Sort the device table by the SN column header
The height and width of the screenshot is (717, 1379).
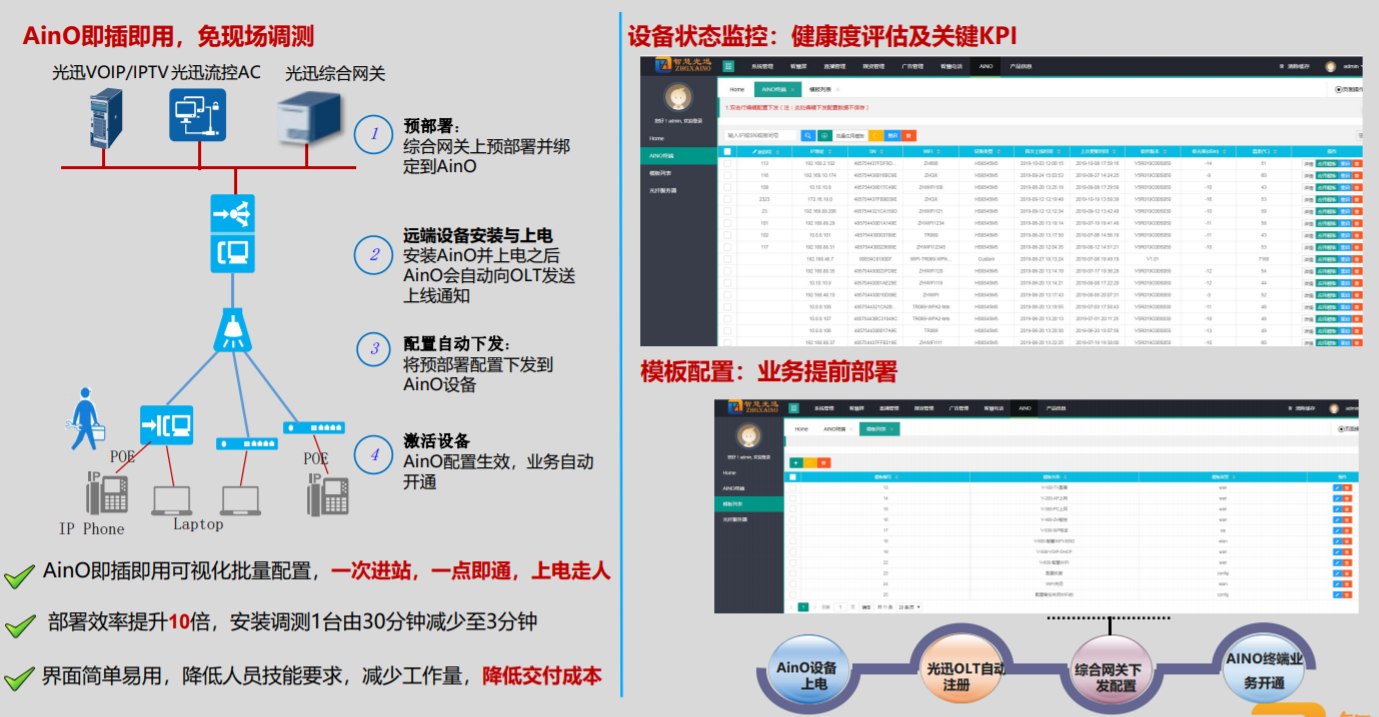point(873,151)
